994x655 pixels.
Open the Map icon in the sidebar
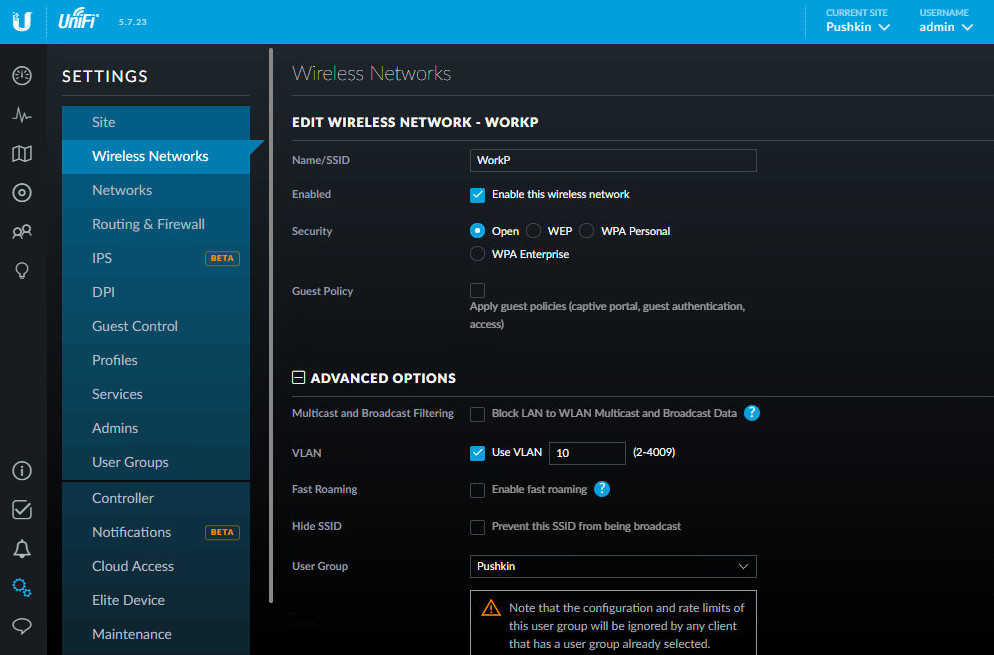(22, 153)
